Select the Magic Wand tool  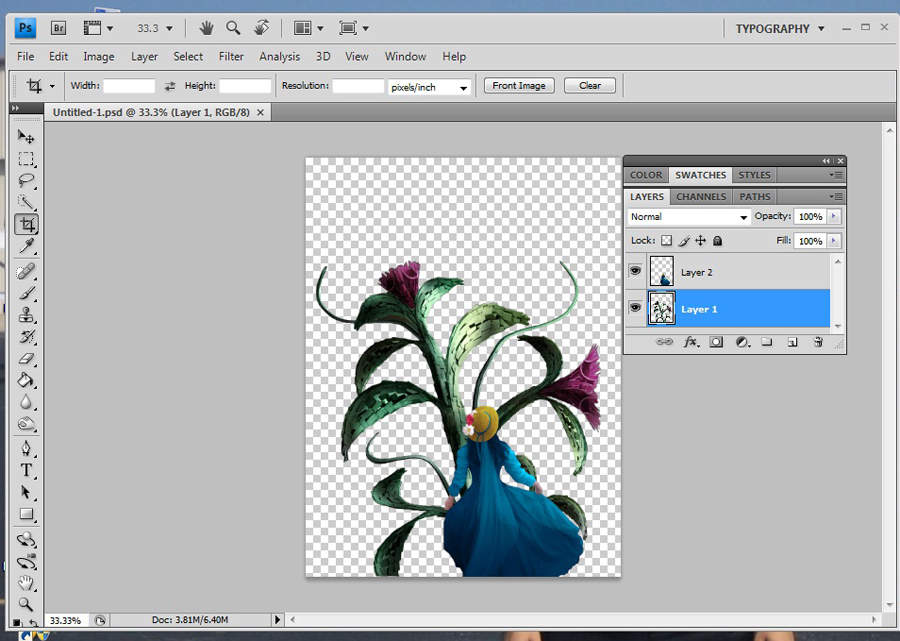[26, 202]
